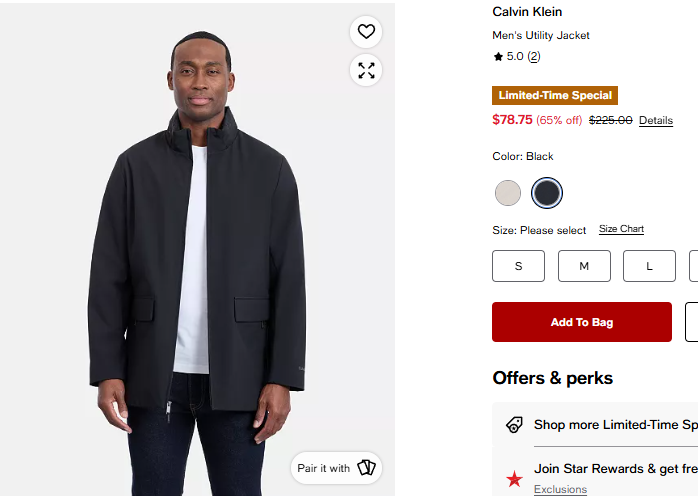Click the Limited-Time Specials tag icon

pos(514,425)
